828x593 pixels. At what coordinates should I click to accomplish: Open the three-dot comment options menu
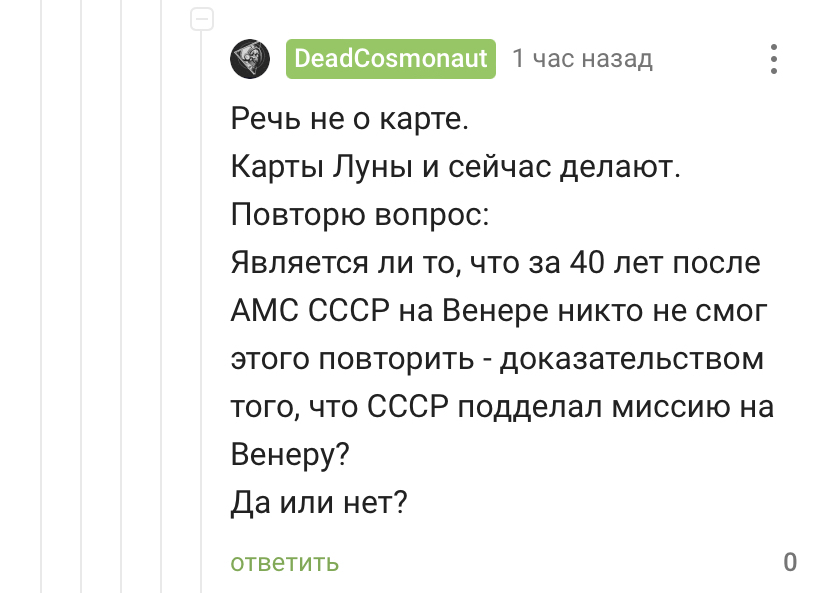773,59
